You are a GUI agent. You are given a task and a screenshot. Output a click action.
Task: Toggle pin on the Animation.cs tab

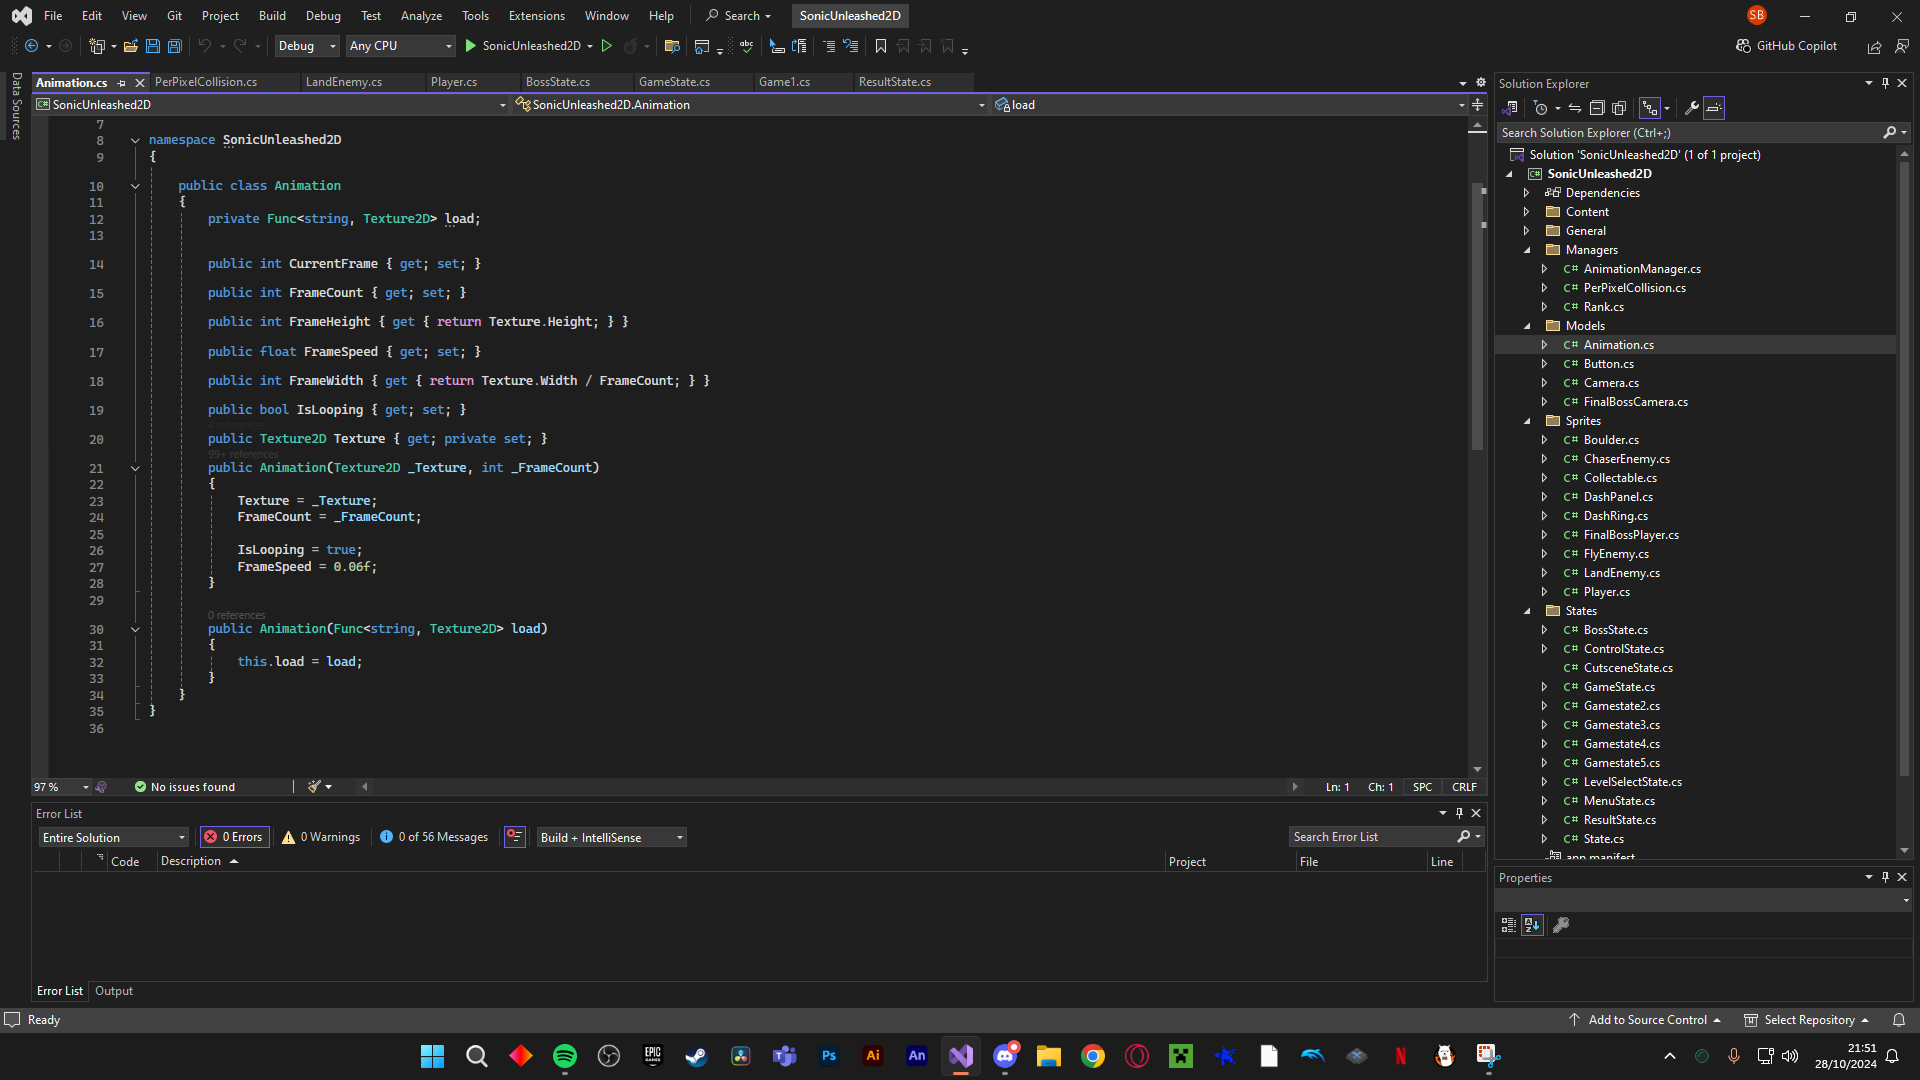[122, 83]
